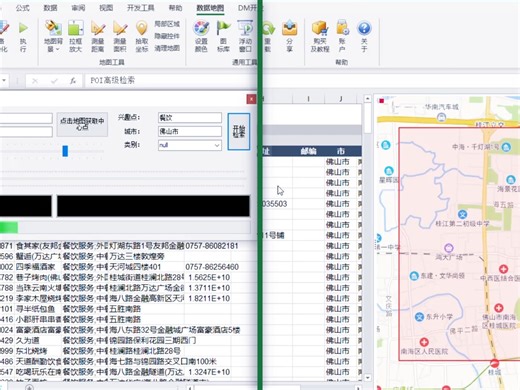The image size is (520, 390).
Task: Click the 兴趣点 input field containing 餐饮
Action: tap(190, 118)
